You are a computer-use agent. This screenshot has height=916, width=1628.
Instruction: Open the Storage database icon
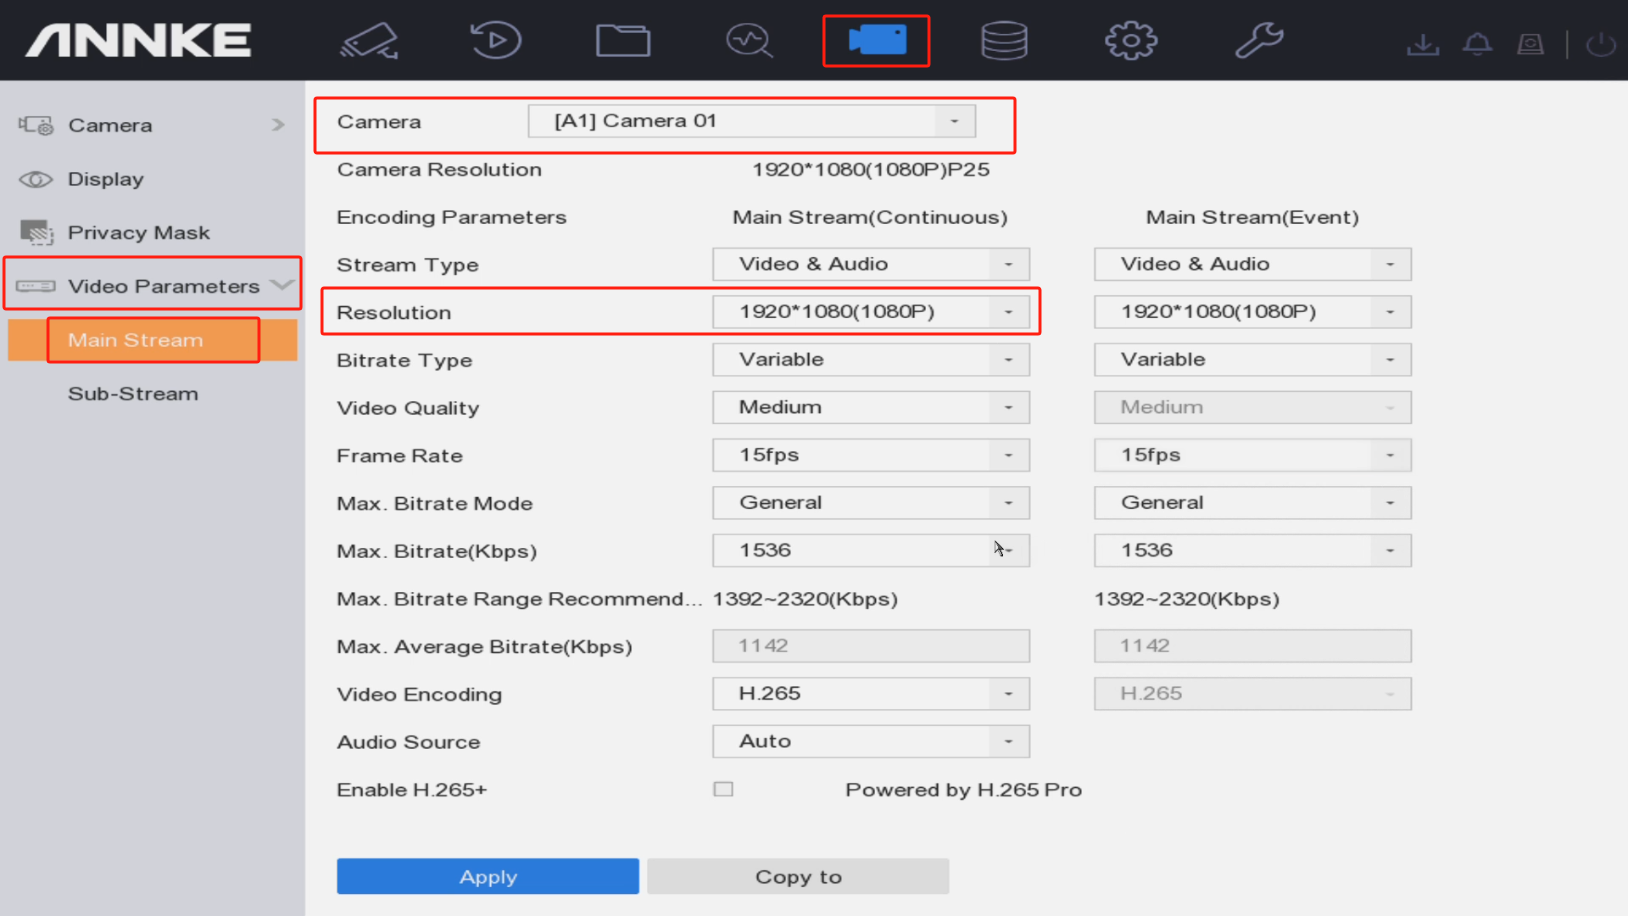click(1004, 41)
